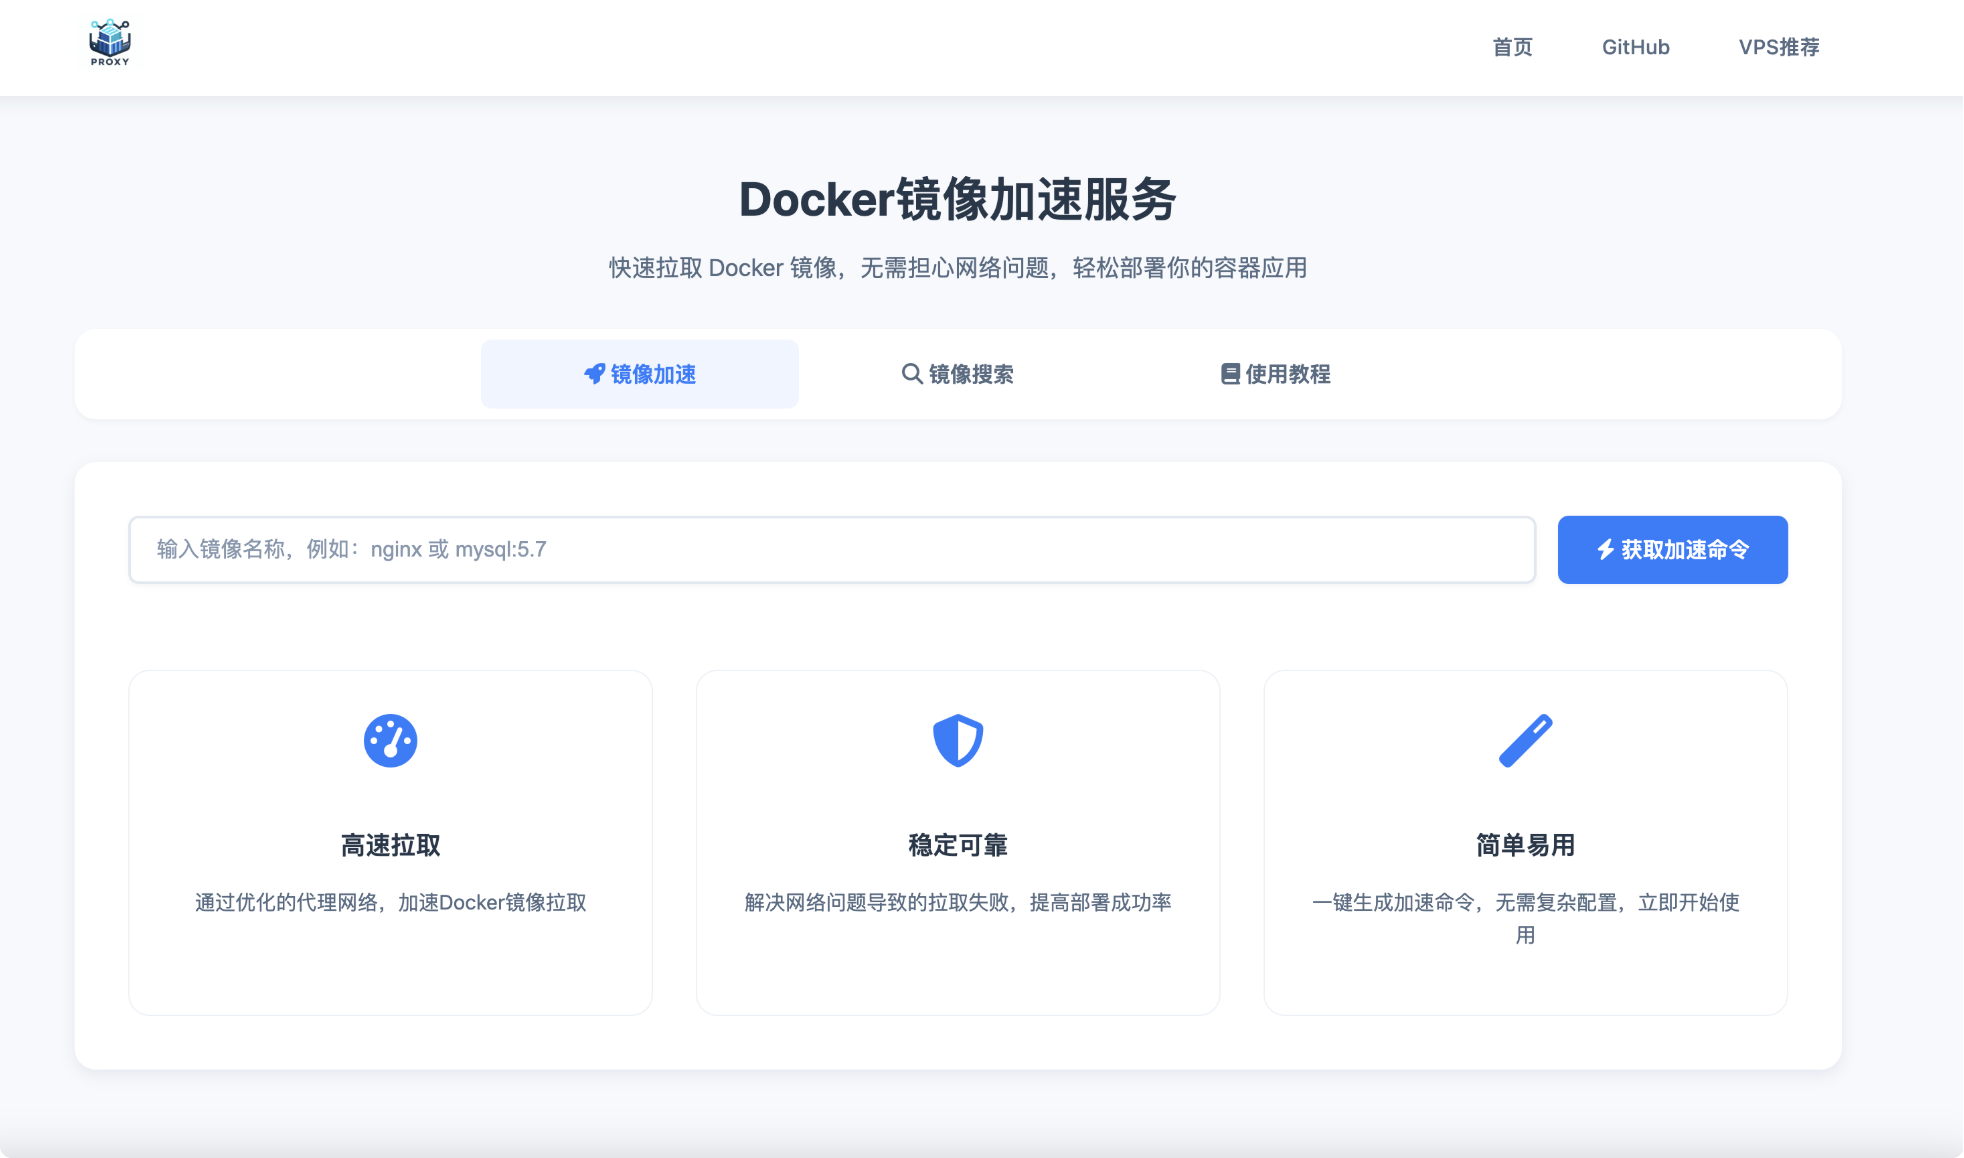Screen dimensions: 1964x1158
Task: Click the Docker镜像加速服务 page title
Action: click(957, 199)
